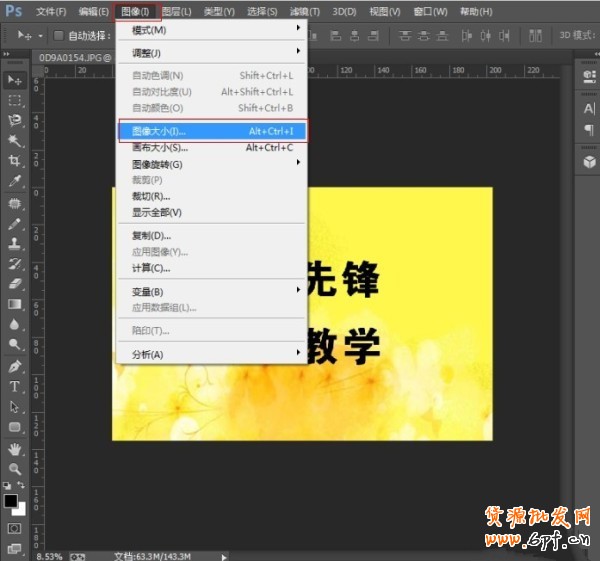
Task: Select the Rectangular Marquee tool
Action: 15,100
